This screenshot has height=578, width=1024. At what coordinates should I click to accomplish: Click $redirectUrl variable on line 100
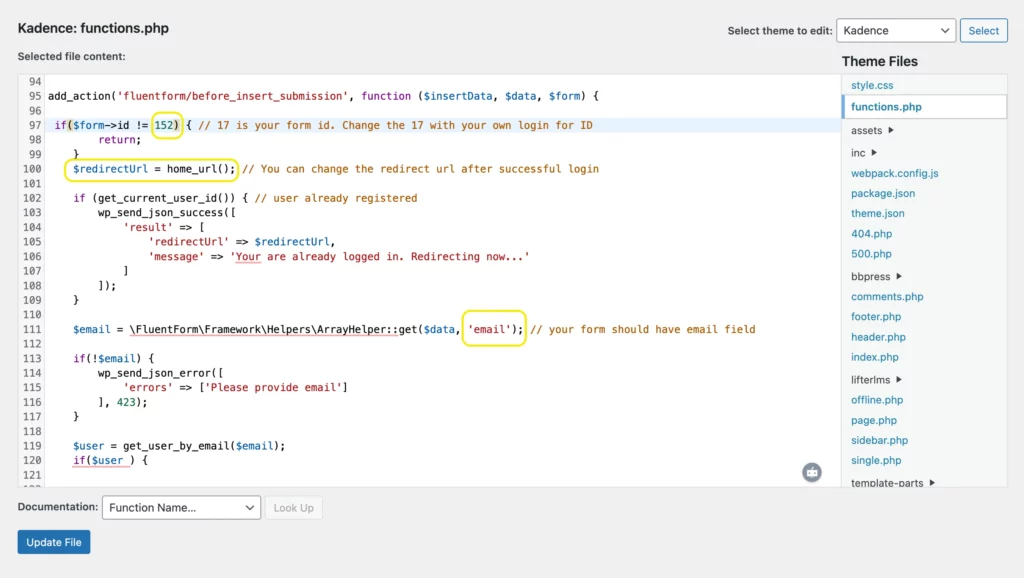click(110, 169)
